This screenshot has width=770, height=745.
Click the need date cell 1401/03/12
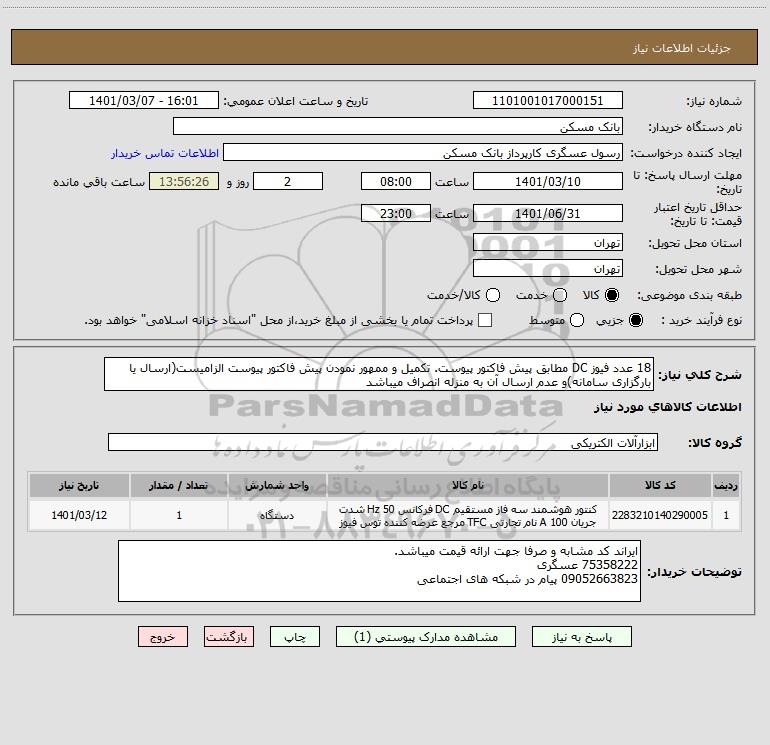[79, 515]
